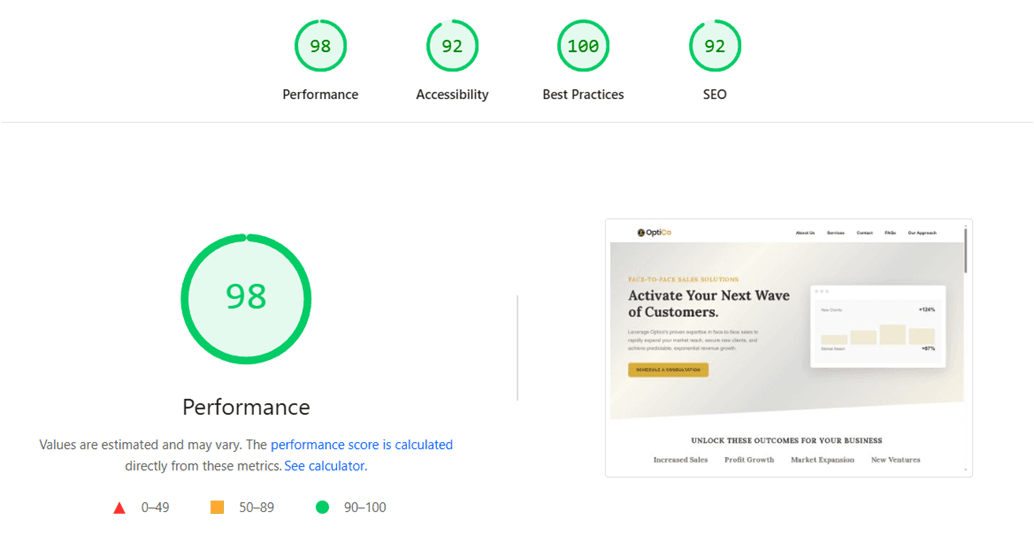The height and width of the screenshot is (535, 1034).
Task: Click the Best Practices category label
Action: pos(583,94)
